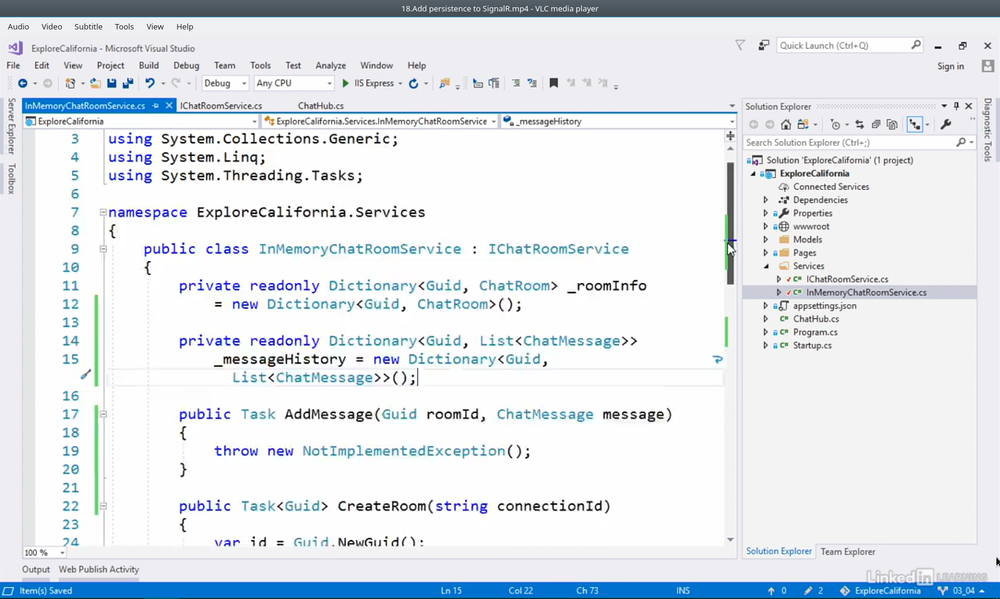Collapse the namespace block at line 7
Viewport: 1000px width, 599px height.
103,212
